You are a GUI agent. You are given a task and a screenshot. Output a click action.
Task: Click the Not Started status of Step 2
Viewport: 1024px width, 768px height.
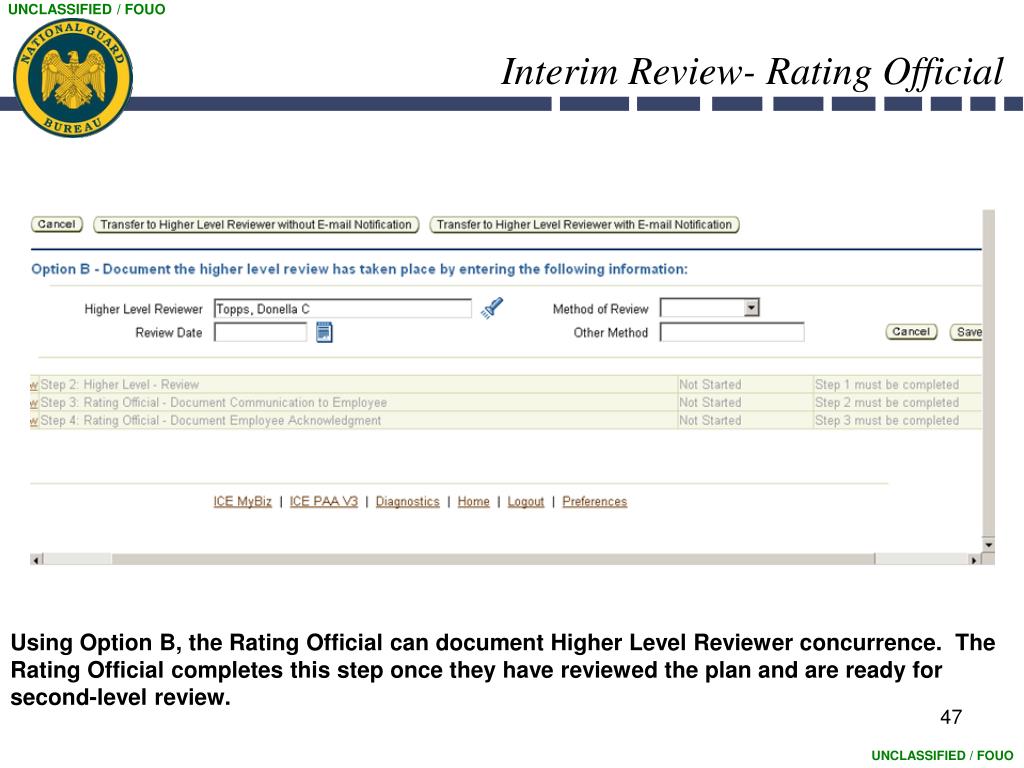[710, 385]
